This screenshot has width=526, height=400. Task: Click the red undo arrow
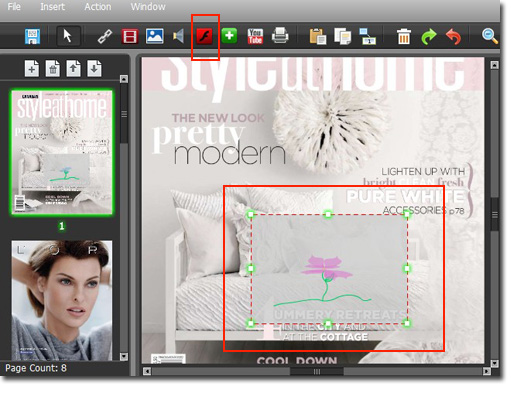coord(454,36)
